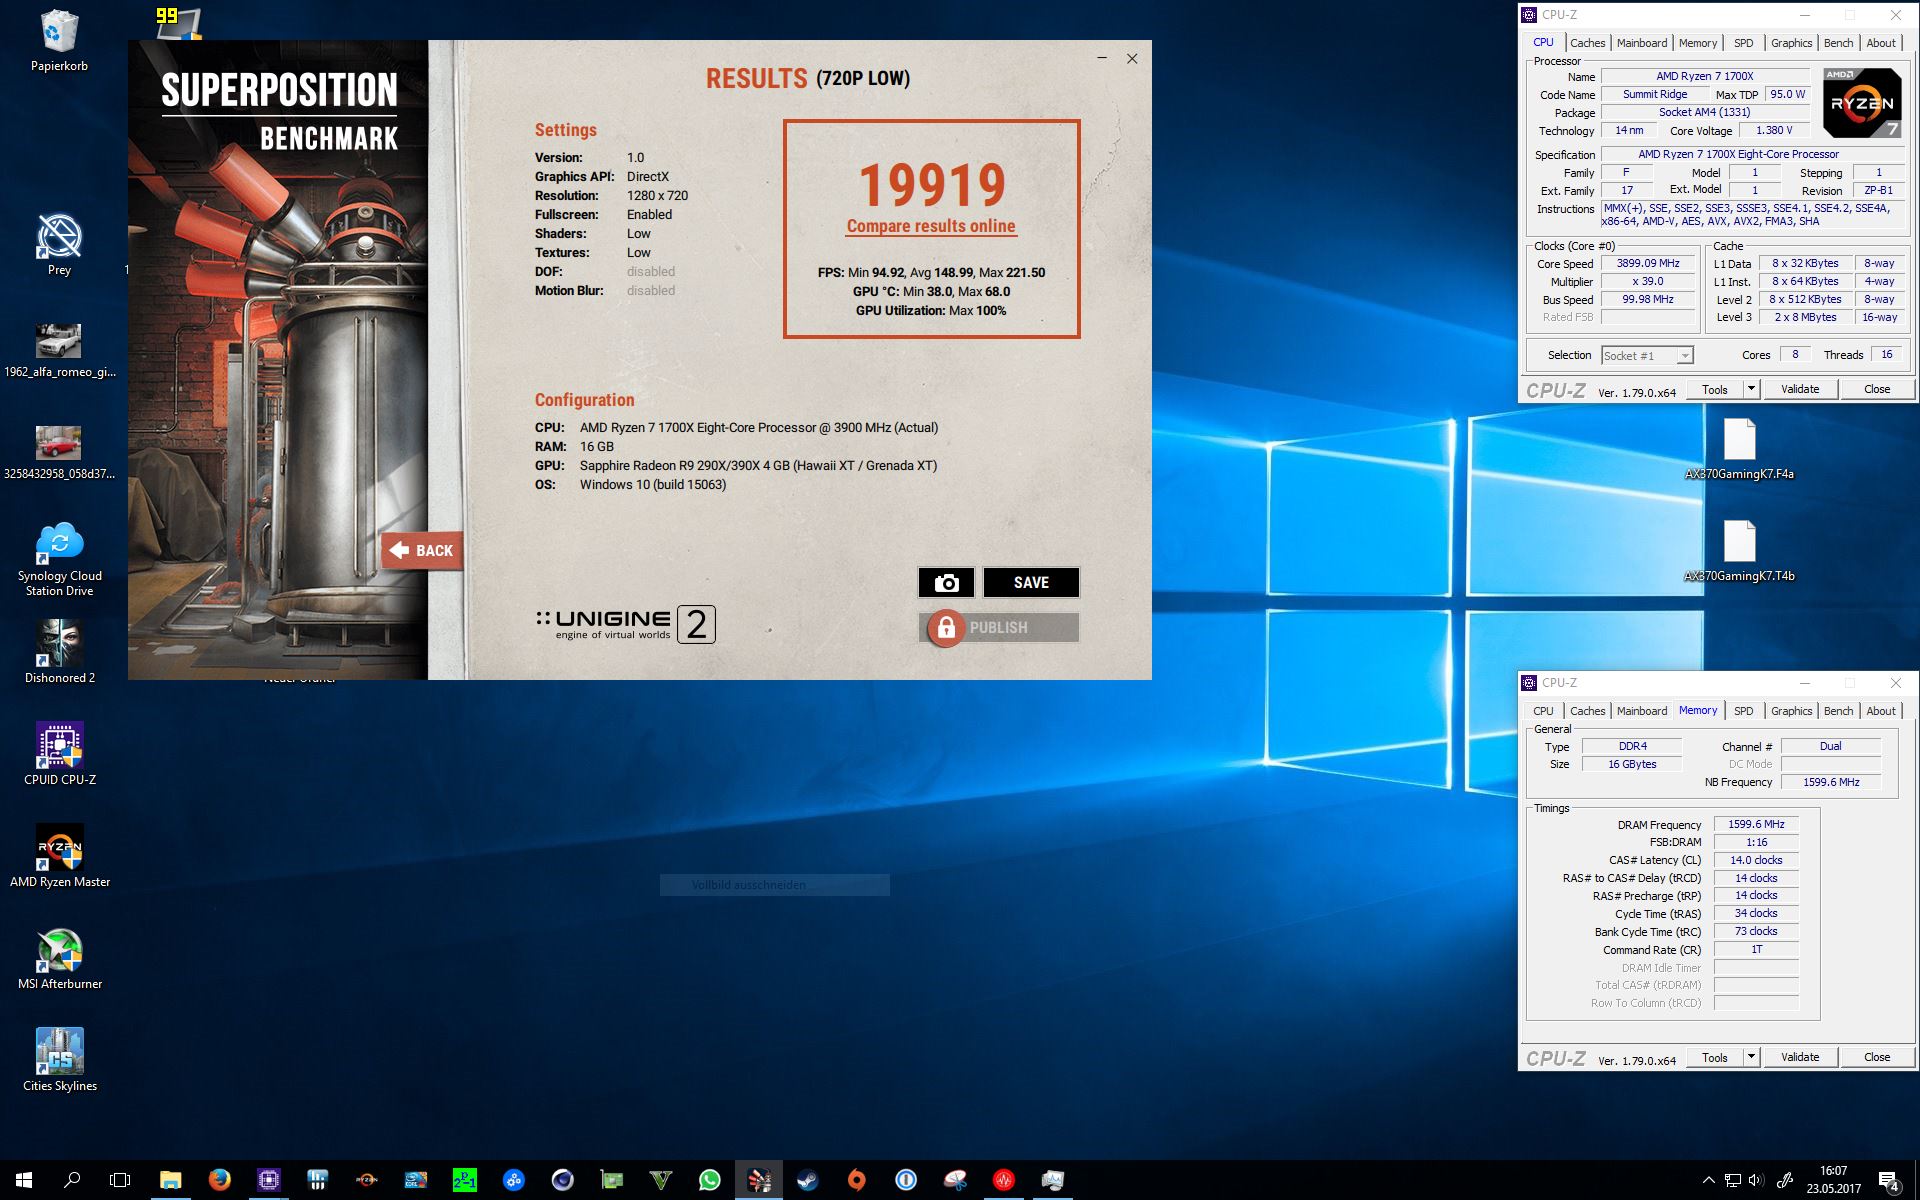Click the camera screenshot icon button
The height and width of the screenshot is (1200, 1920).
tap(946, 583)
